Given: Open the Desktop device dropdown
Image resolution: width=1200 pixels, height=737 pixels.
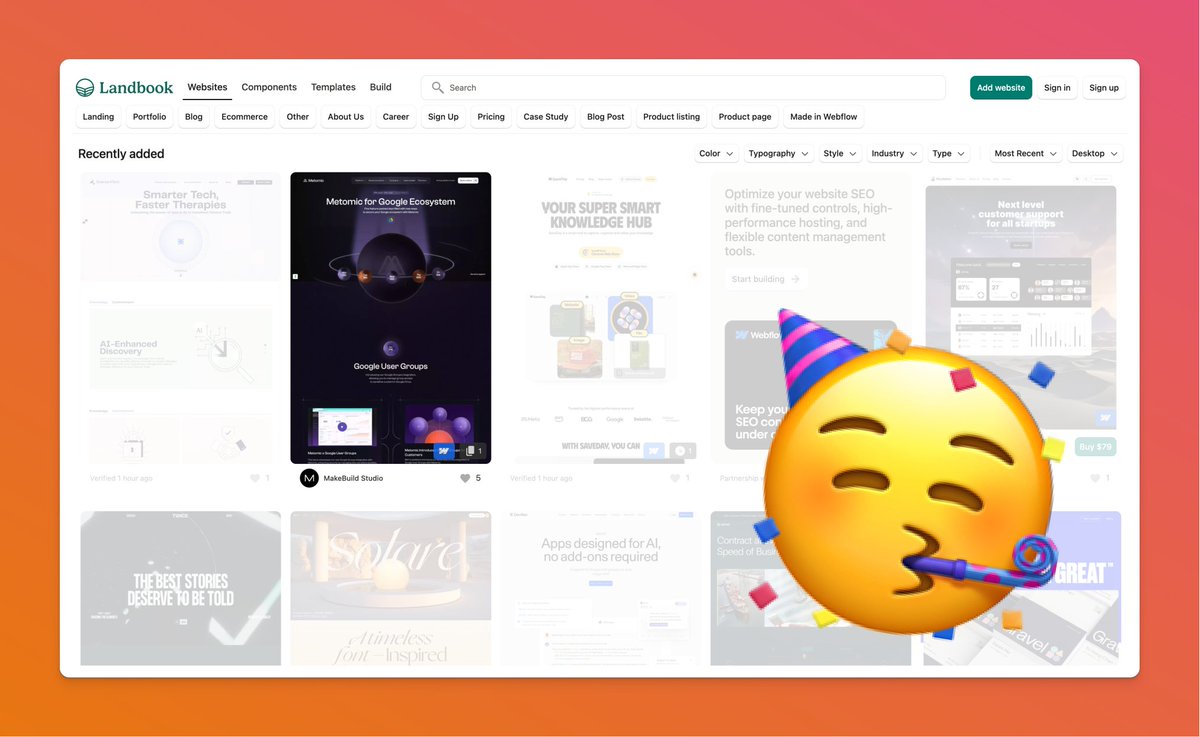Looking at the screenshot, I should 1093,153.
